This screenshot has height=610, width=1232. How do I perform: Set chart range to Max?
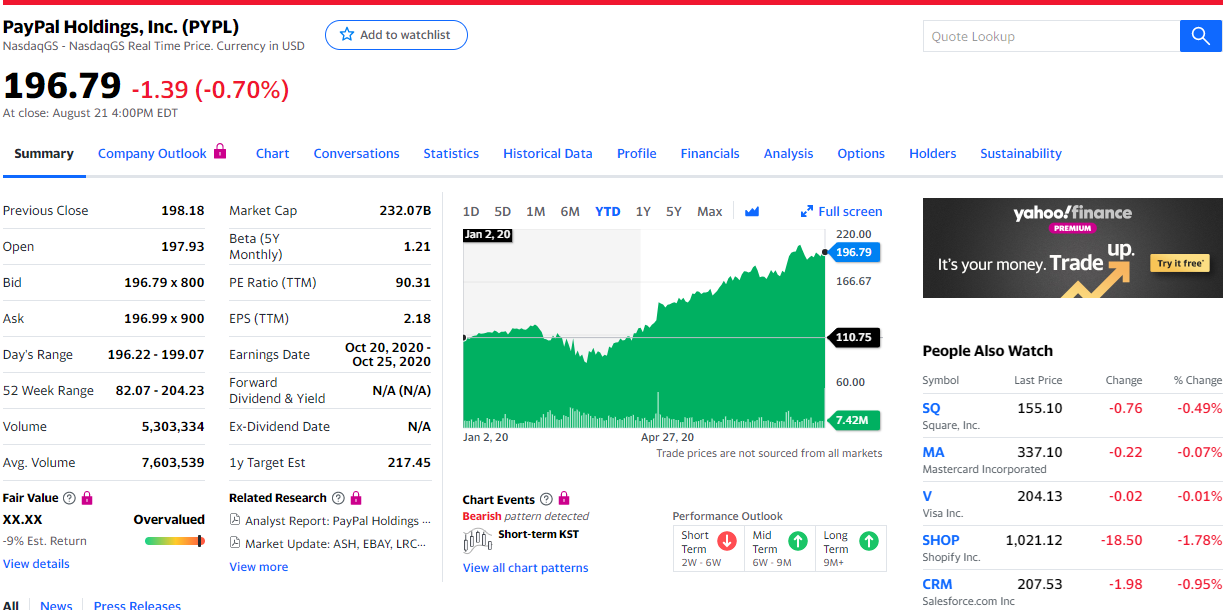pyautogui.click(x=709, y=211)
